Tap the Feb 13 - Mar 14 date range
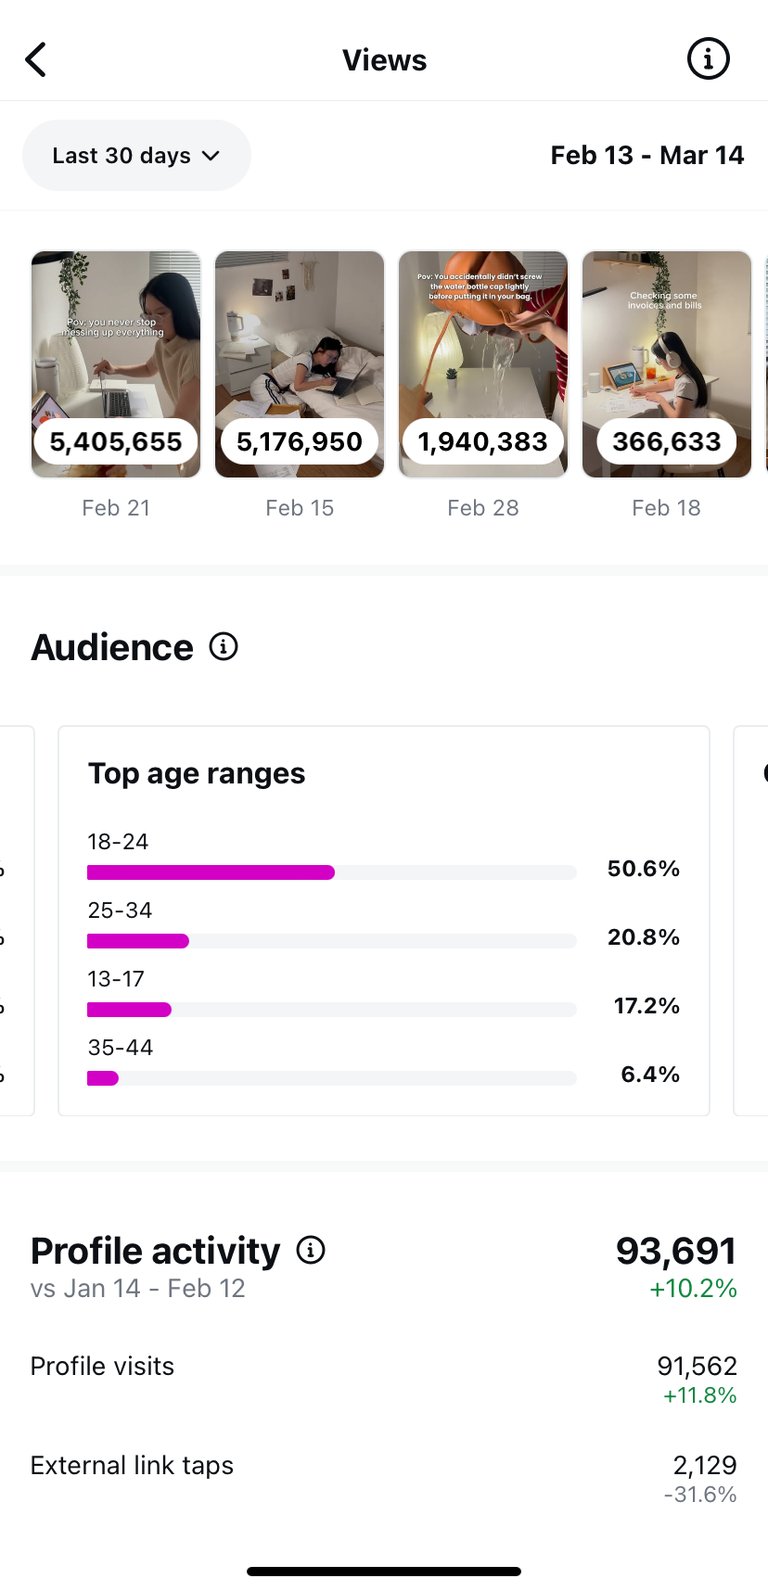The width and height of the screenshot is (768, 1591). (647, 155)
